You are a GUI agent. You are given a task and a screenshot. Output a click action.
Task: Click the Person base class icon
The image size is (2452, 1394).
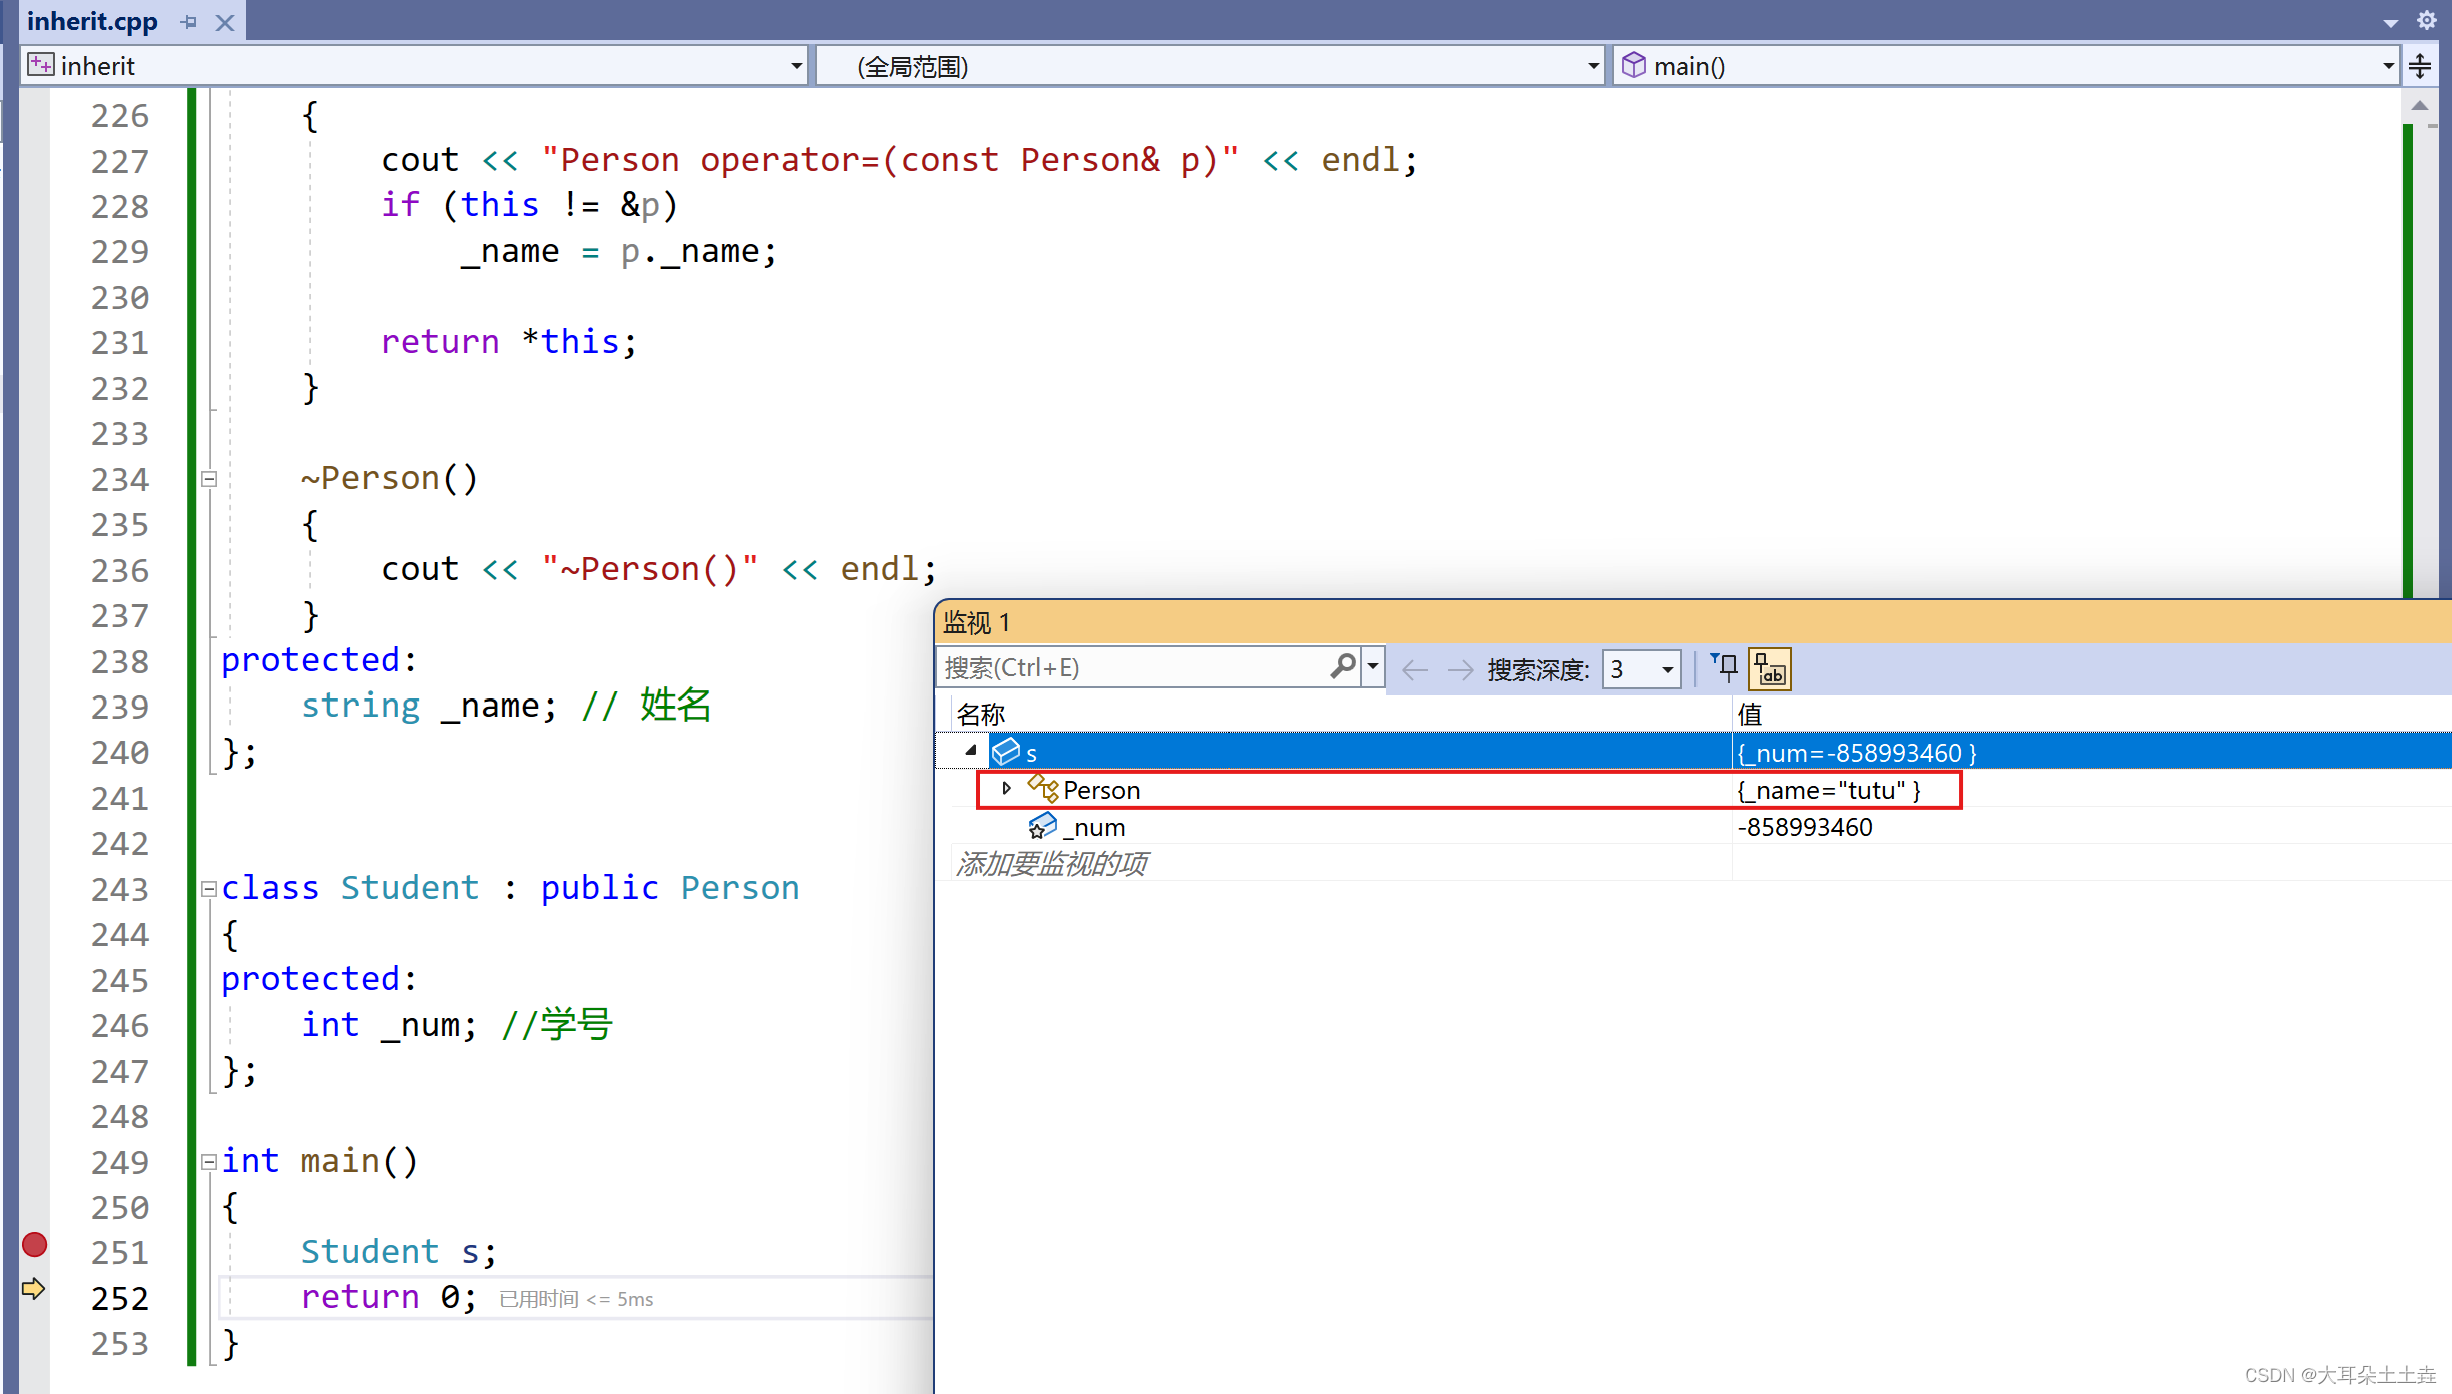[x=1043, y=789]
